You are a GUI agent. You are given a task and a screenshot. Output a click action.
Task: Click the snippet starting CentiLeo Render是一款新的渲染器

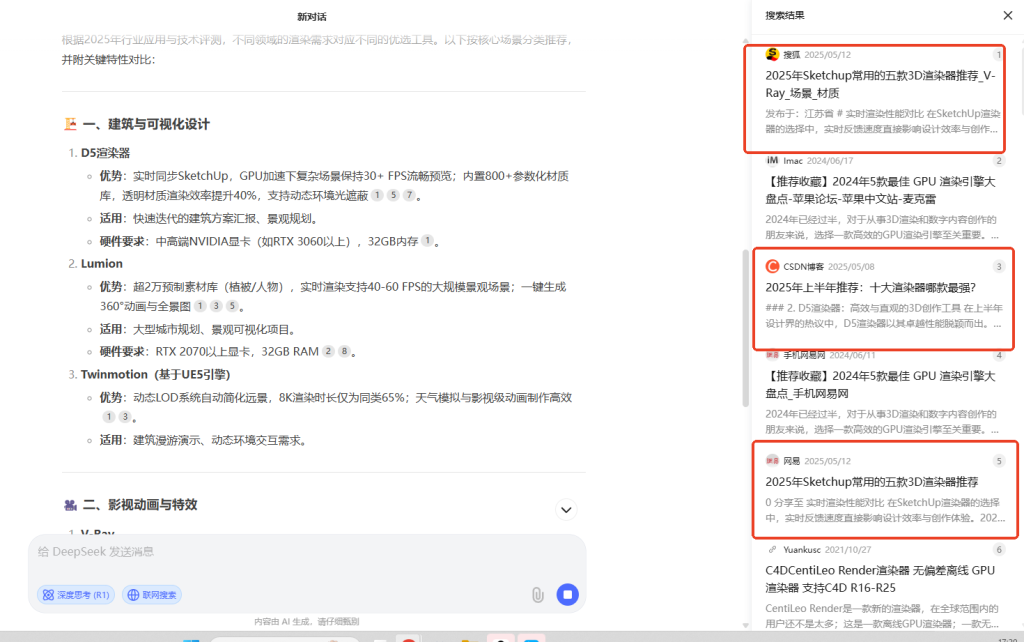tap(882, 616)
